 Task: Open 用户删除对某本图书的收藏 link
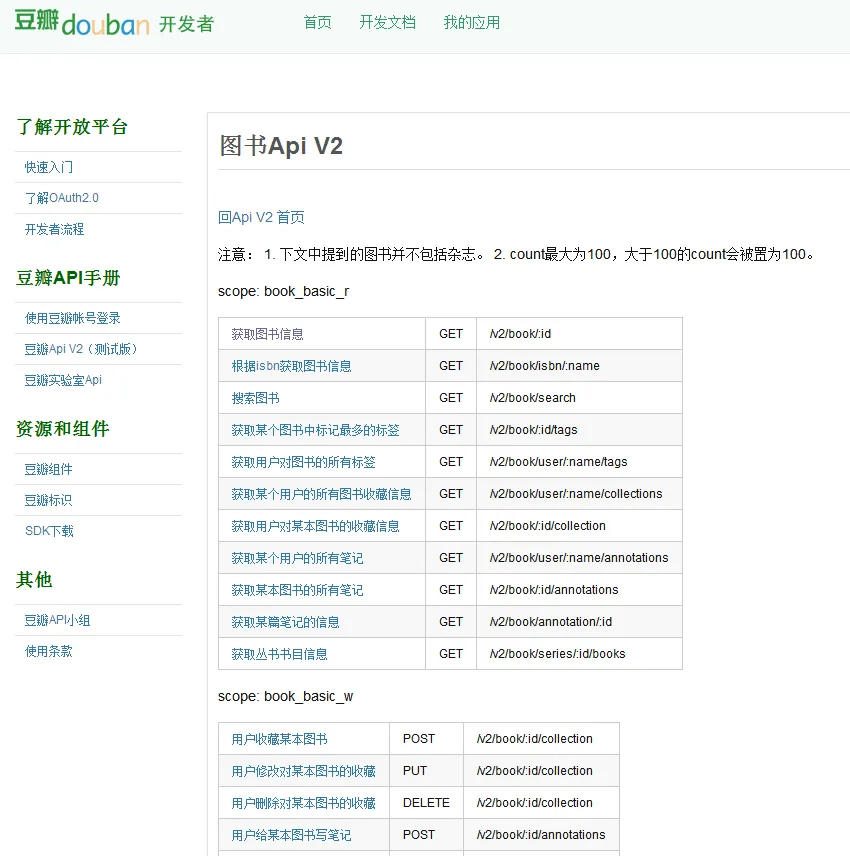304,803
